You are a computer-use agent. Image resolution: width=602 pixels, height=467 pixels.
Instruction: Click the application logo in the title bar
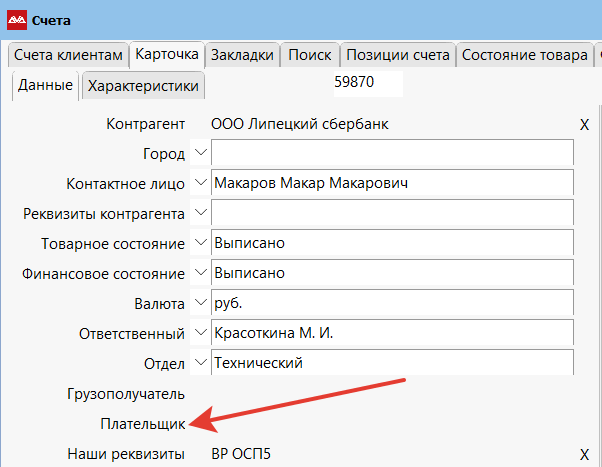tap(16, 19)
